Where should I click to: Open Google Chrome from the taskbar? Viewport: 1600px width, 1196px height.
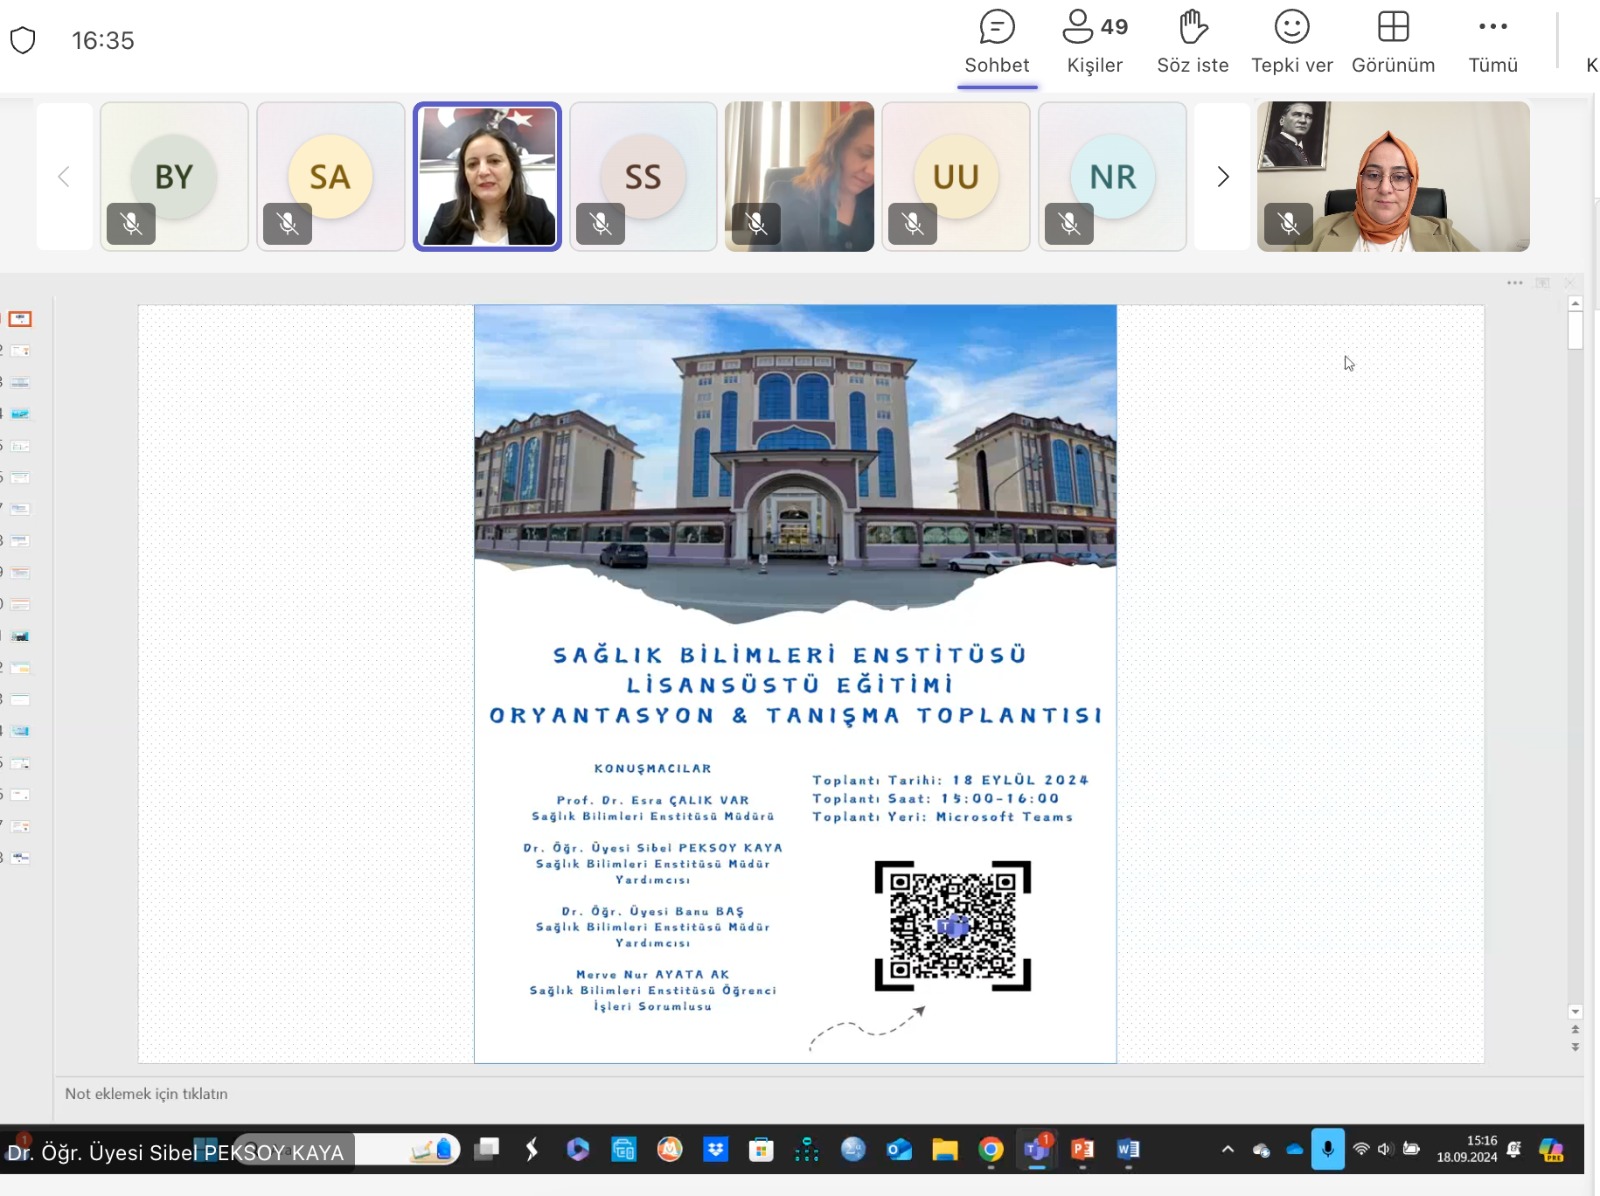click(x=991, y=1150)
